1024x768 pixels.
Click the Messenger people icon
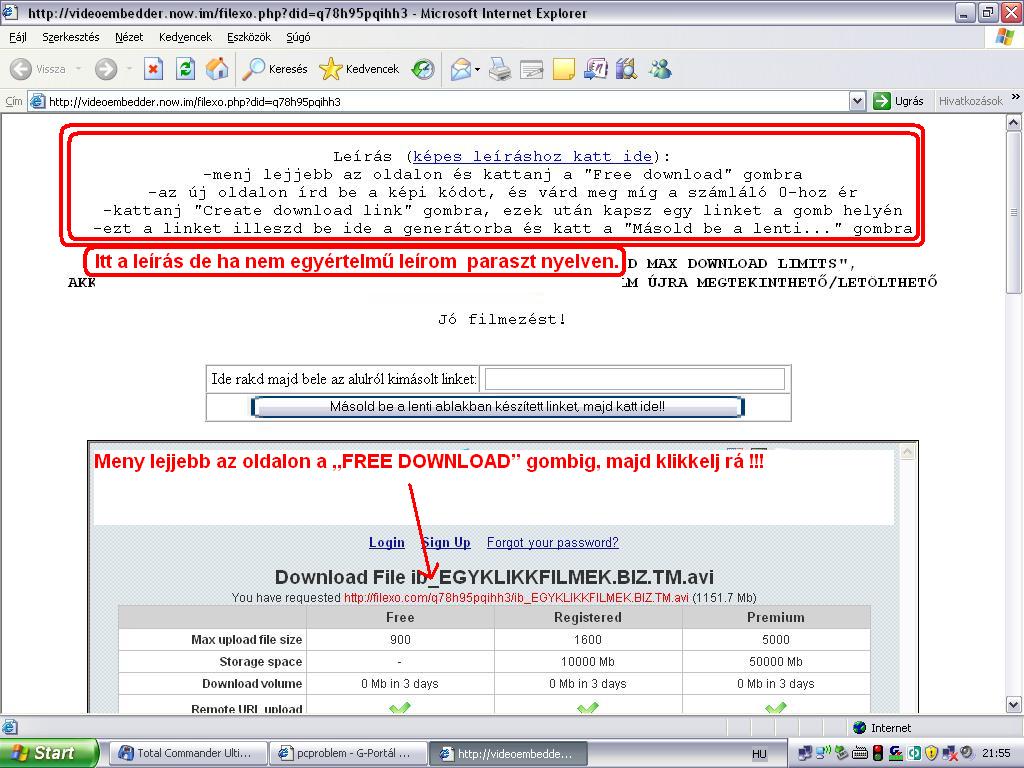tap(660, 69)
